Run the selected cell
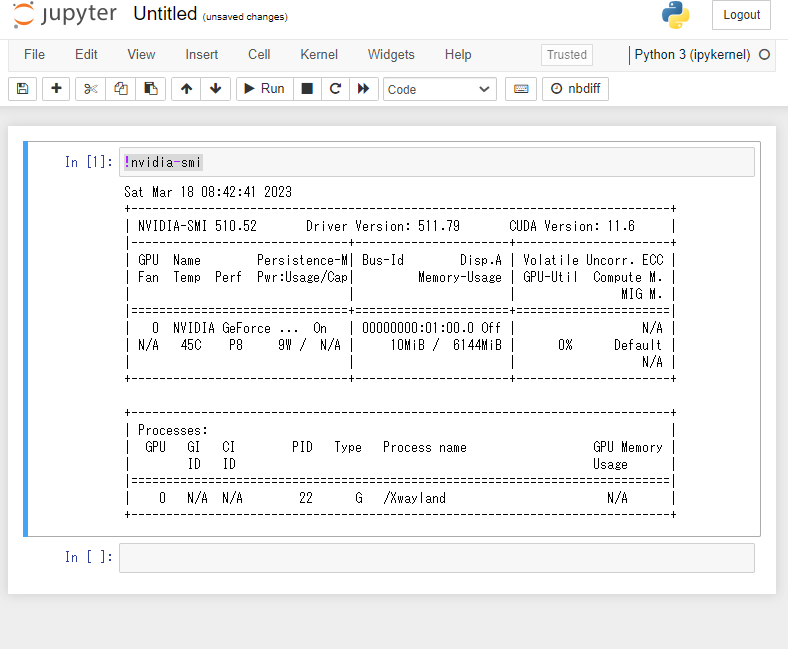The width and height of the screenshot is (788, 649). tap(264, 89)
